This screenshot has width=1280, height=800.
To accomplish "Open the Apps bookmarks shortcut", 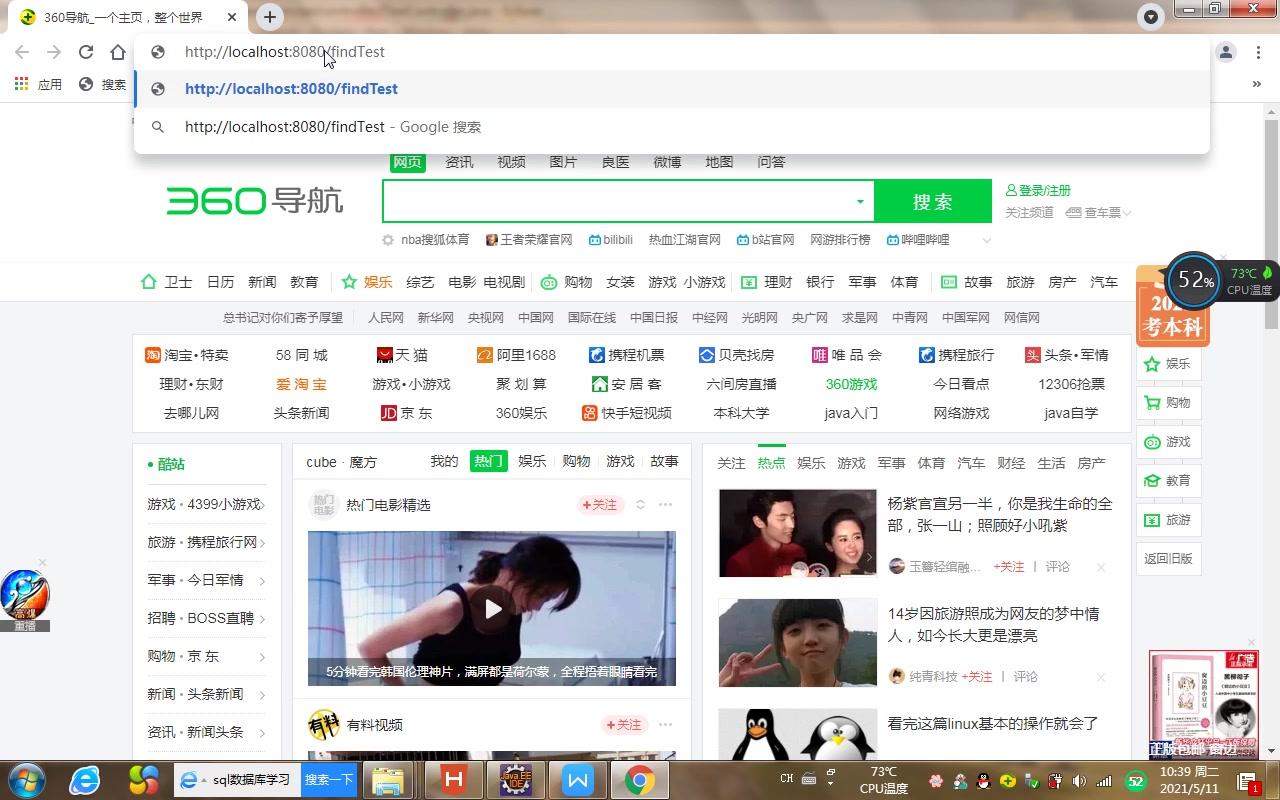I will coord(39,84).
